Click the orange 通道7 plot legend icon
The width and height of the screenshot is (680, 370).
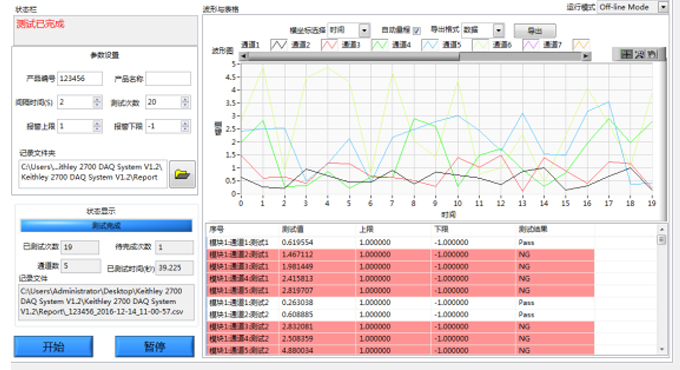[581, 45]
